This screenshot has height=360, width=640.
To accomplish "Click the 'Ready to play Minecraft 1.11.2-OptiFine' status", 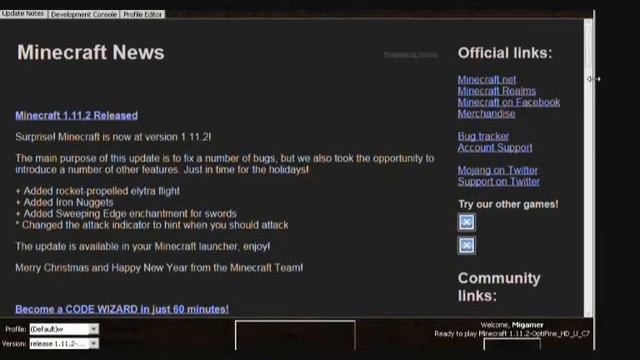I will (x=512, y=333).
